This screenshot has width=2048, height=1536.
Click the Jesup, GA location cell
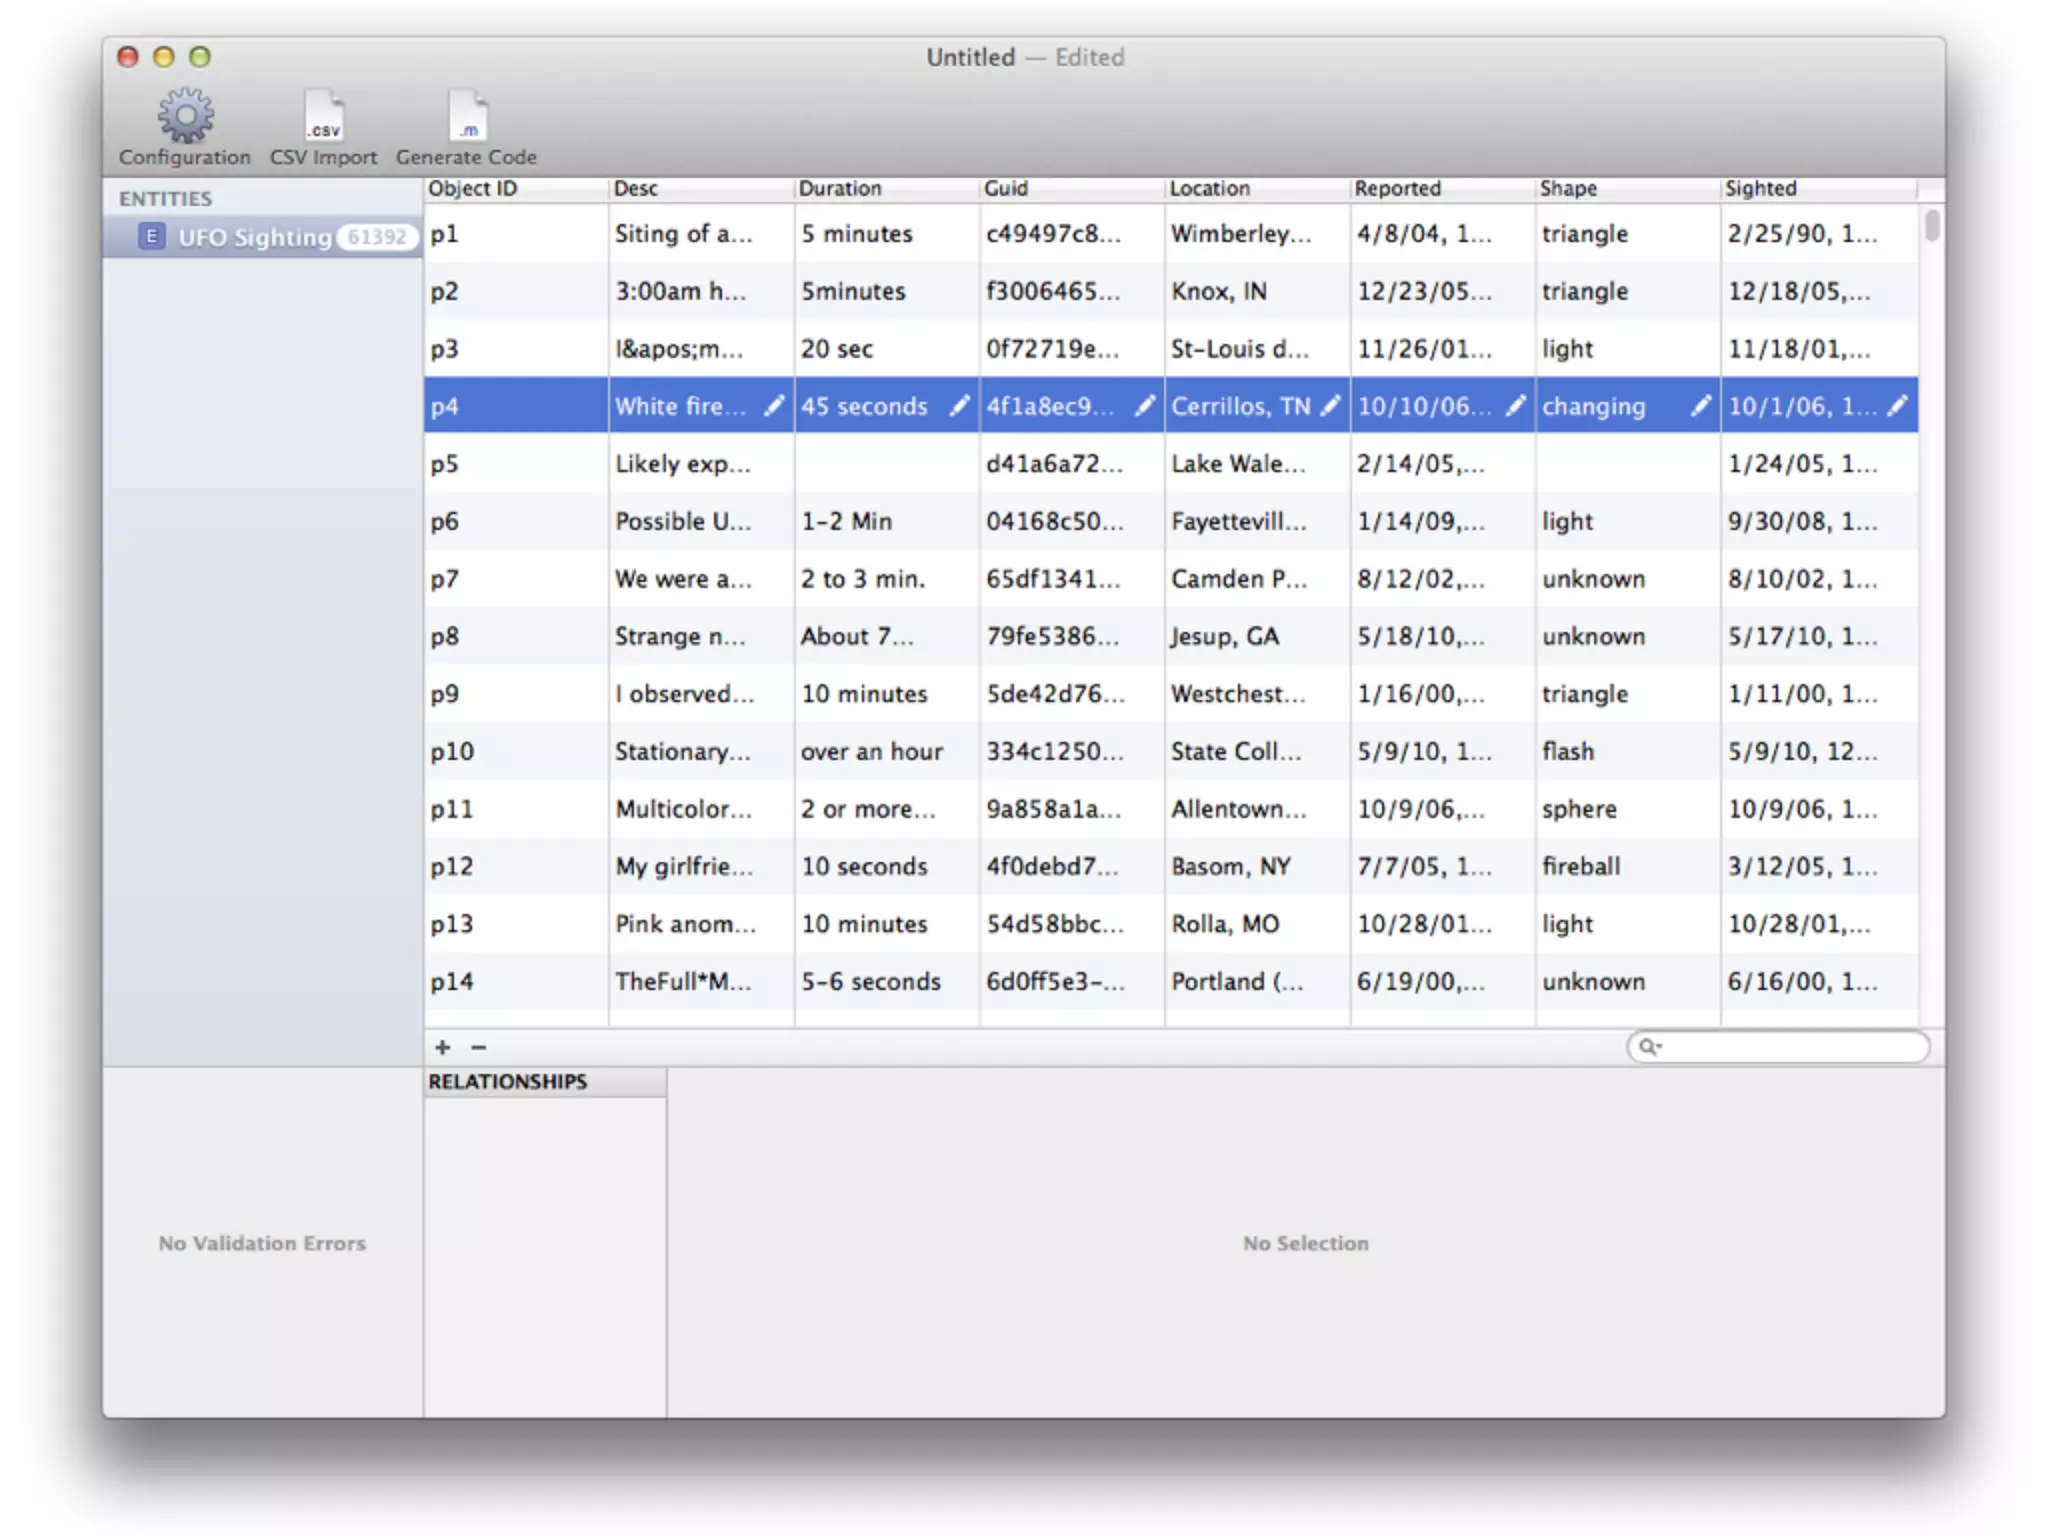(1225, 637)
